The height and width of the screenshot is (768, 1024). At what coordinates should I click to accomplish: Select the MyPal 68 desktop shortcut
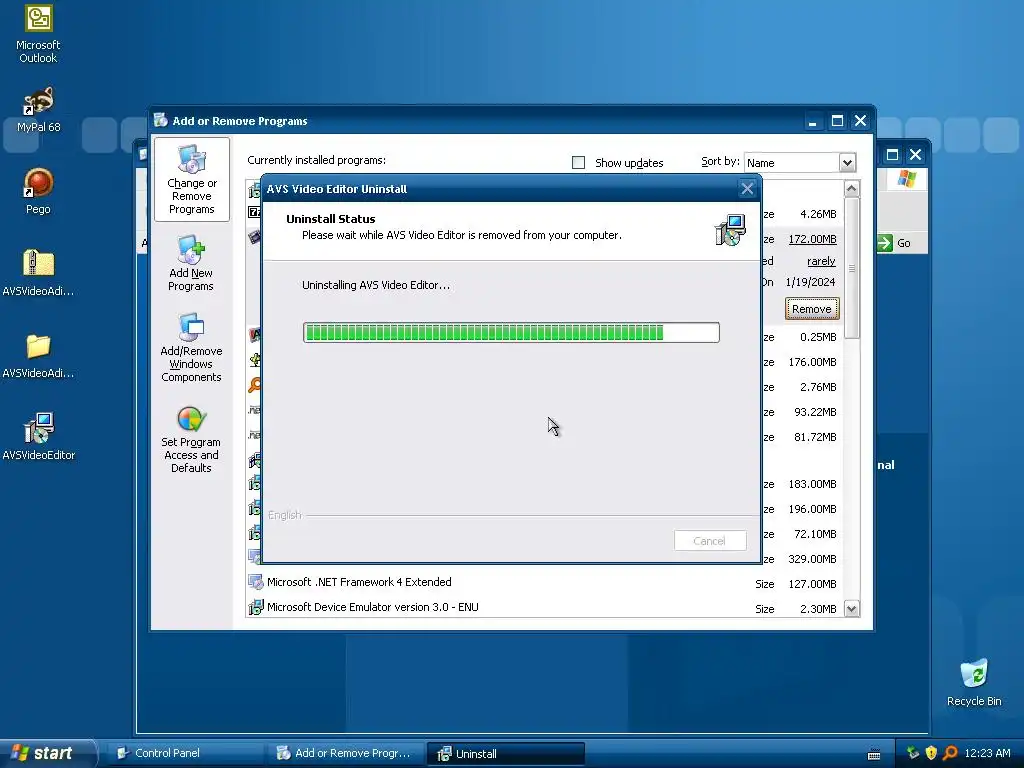tap(38, 109)
